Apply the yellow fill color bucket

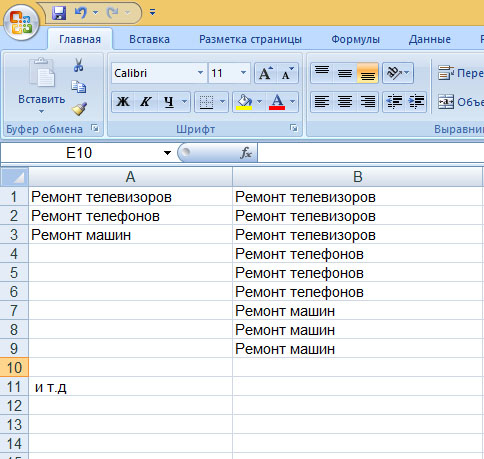click(x=244, y=101)
